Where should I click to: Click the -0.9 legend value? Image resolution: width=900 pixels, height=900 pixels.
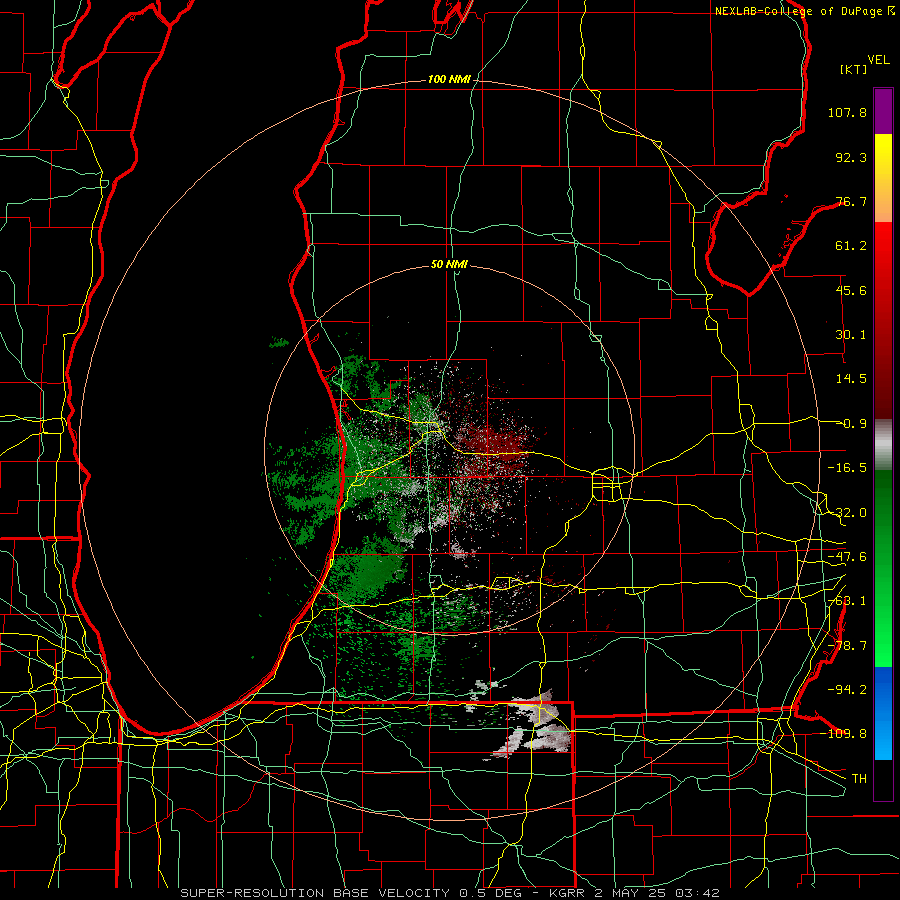[x=851, y=424]
